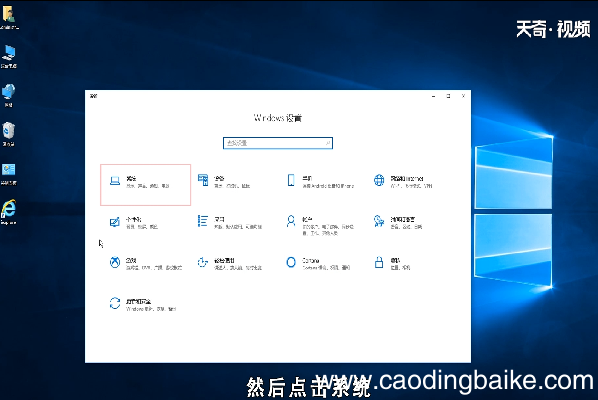
Task: Open the System (laptop icon) settings tile
Action: point(145,185)
